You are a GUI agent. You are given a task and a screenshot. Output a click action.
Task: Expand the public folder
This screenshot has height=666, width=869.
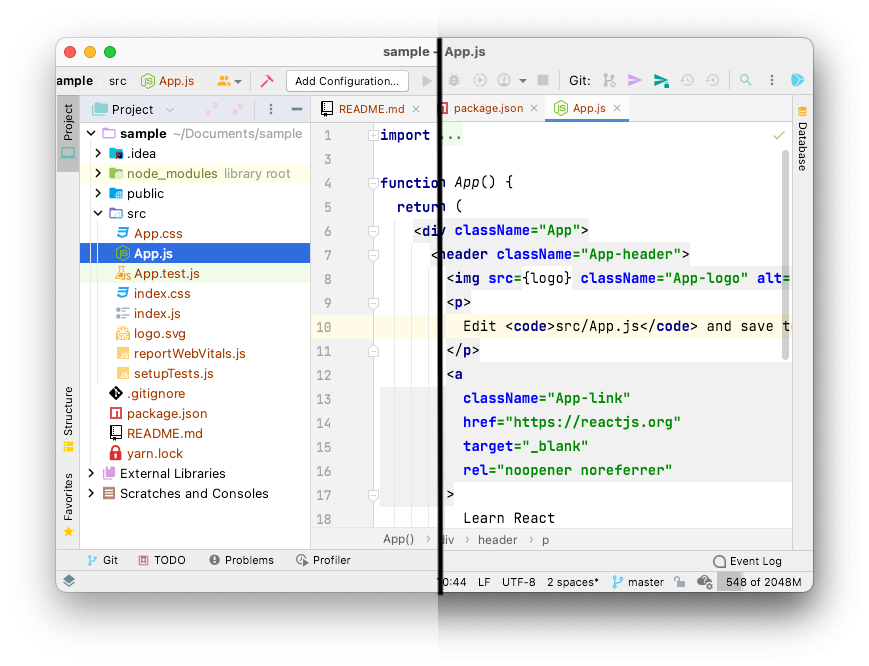click(98, 193)
